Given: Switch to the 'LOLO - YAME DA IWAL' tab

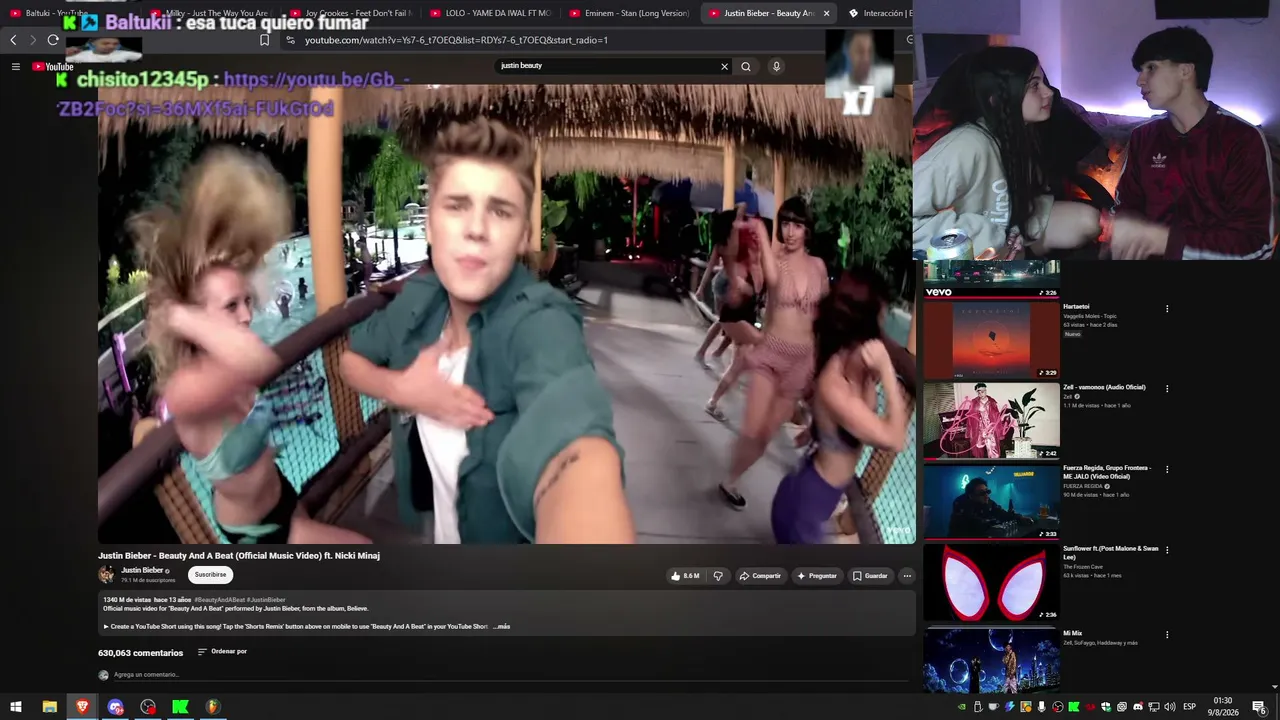Looking at the screenshot, I should (490, 13).
